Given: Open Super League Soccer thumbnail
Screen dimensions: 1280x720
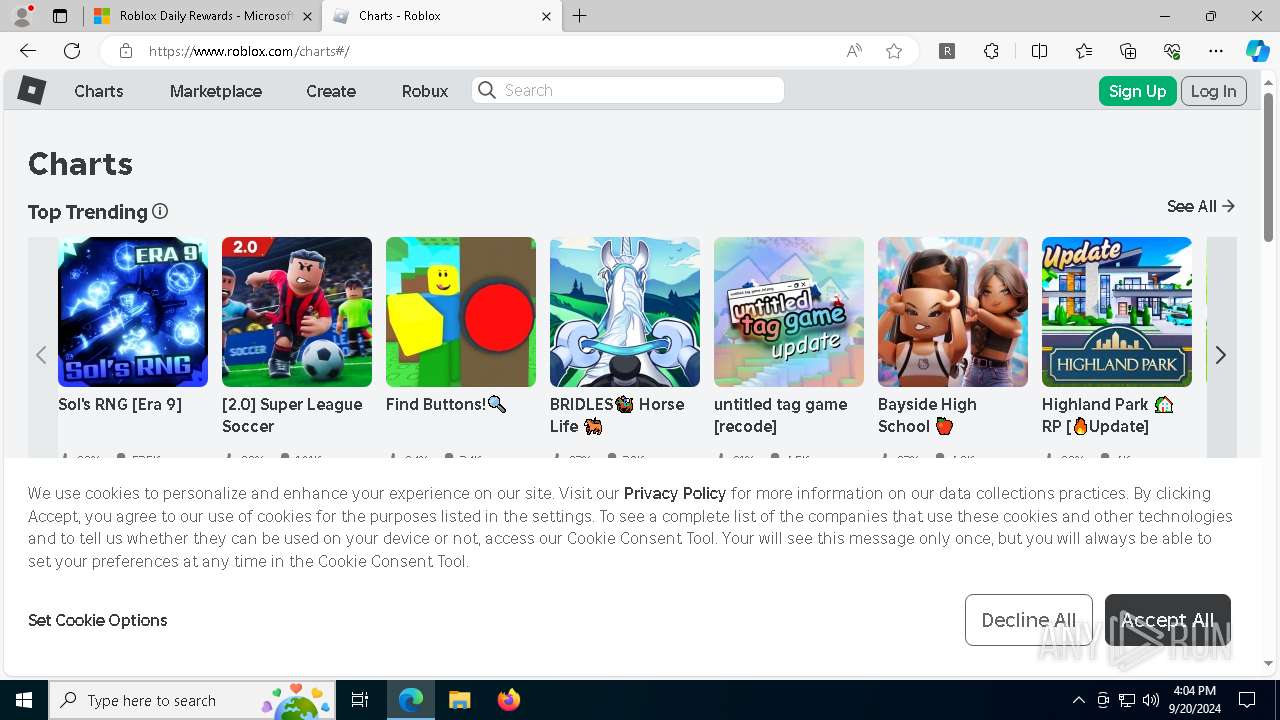Looking at the screenshot, I should pos(297,312).
